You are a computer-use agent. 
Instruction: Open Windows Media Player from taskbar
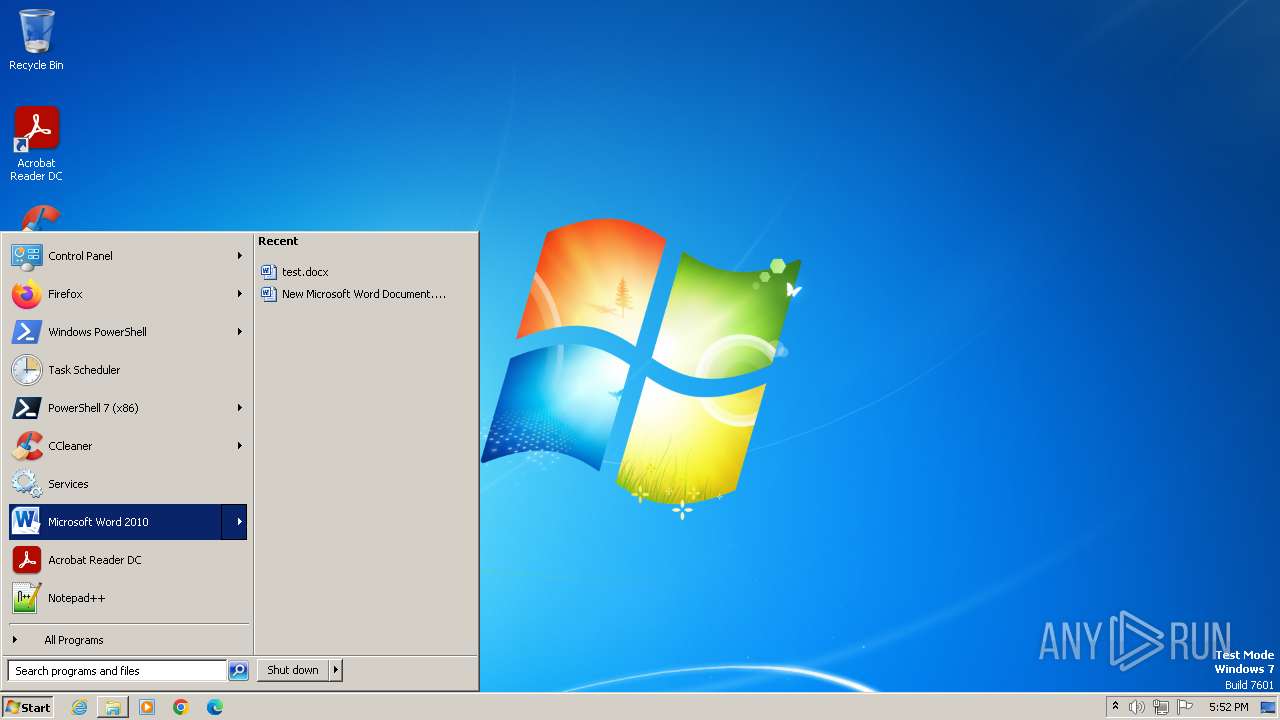pos(147,707)
